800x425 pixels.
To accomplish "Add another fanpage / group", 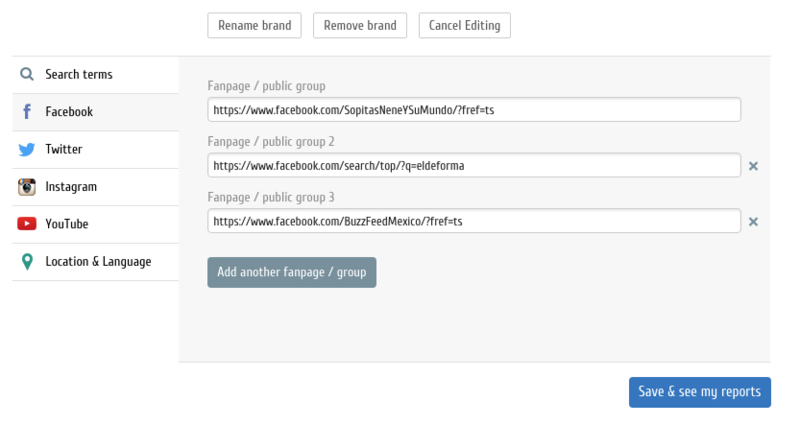I will click(291, 272).
